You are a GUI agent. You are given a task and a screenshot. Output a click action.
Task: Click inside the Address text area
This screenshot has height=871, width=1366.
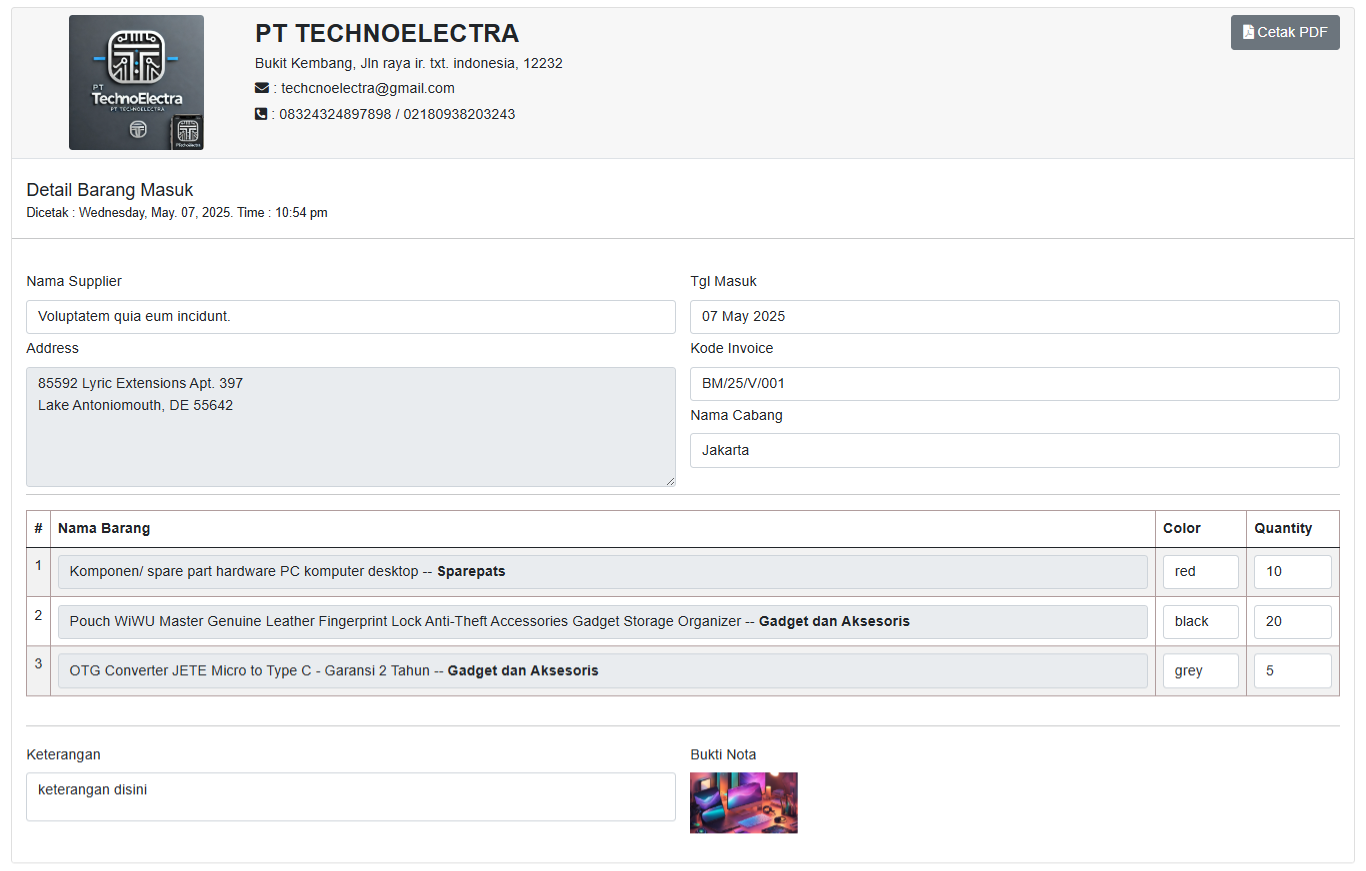tap(350, 427)
